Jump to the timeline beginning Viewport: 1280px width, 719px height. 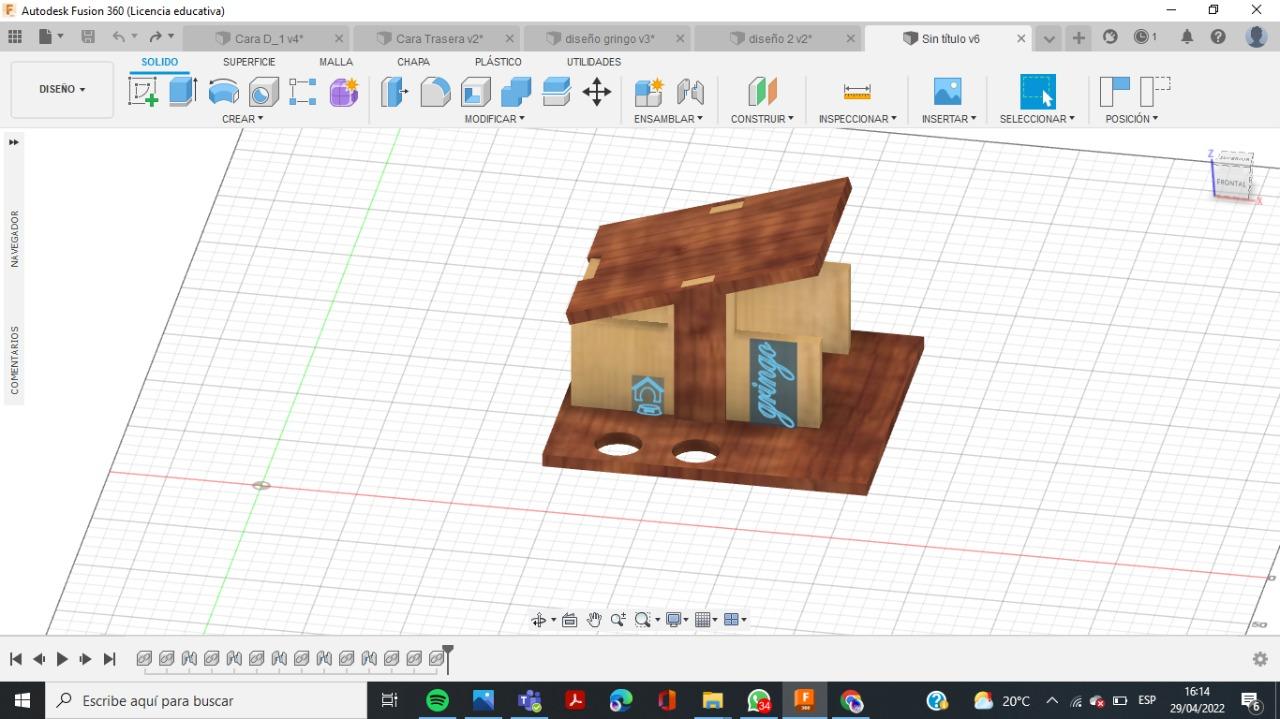16,659
